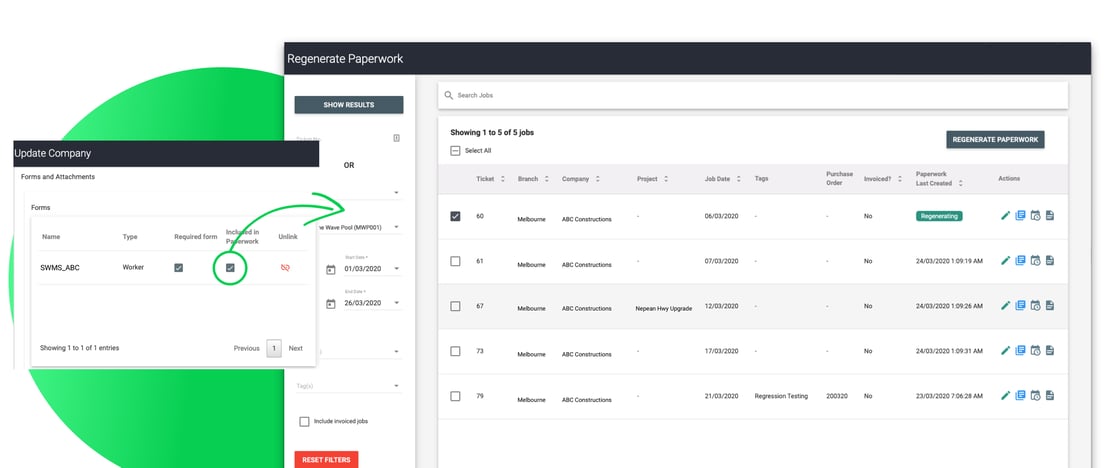Image resolution: width=1120 pixels, height=468 pixels.
Task: Uncheck the ticket 60 row checkbox
Action: pyautogui.click(x=456, y=216)
